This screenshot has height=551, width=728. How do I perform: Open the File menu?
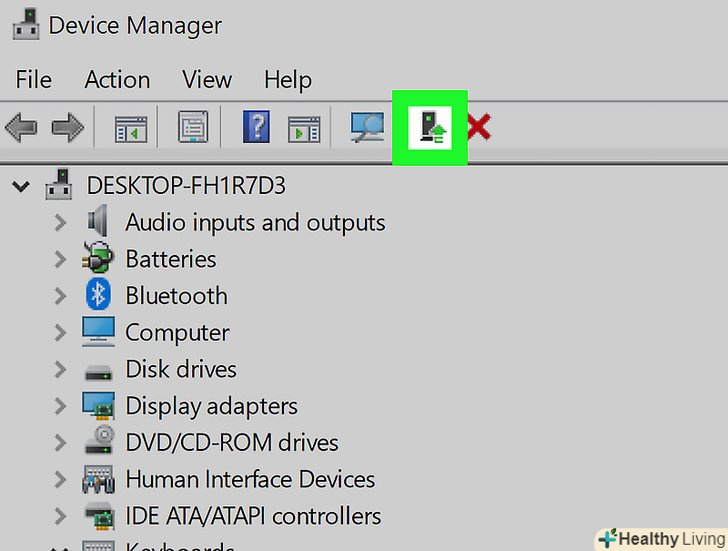click(33, 79)
